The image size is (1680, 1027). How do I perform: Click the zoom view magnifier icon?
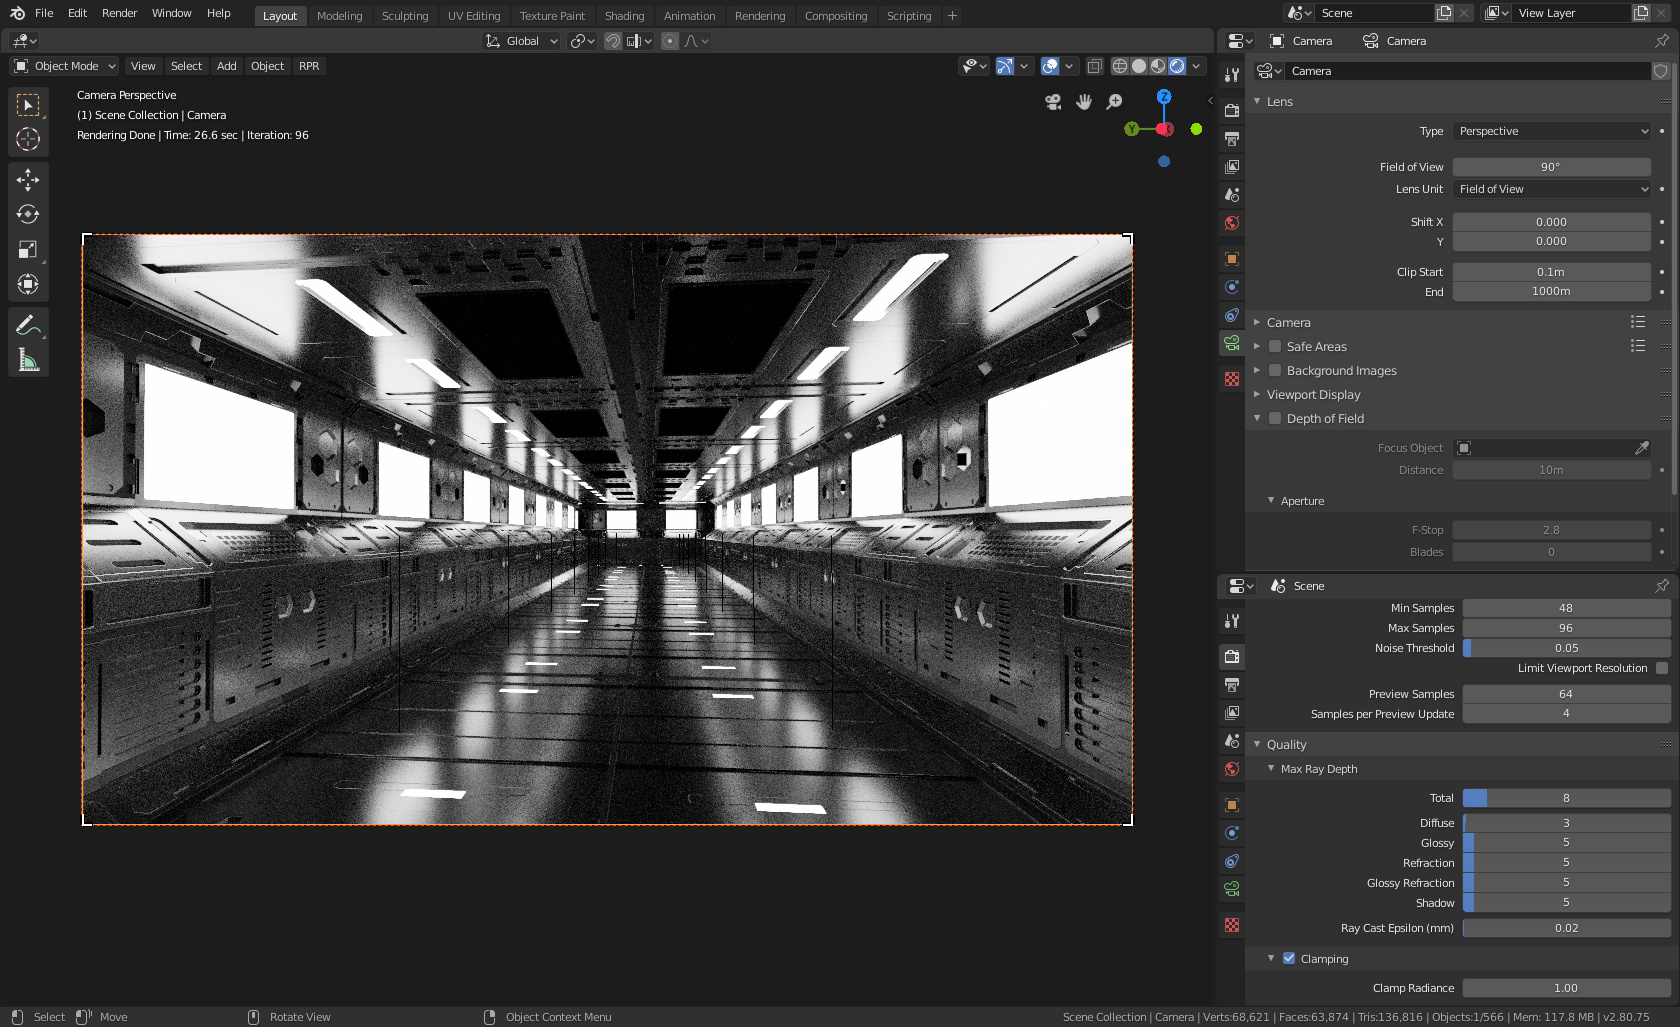tap(1115, 102)
